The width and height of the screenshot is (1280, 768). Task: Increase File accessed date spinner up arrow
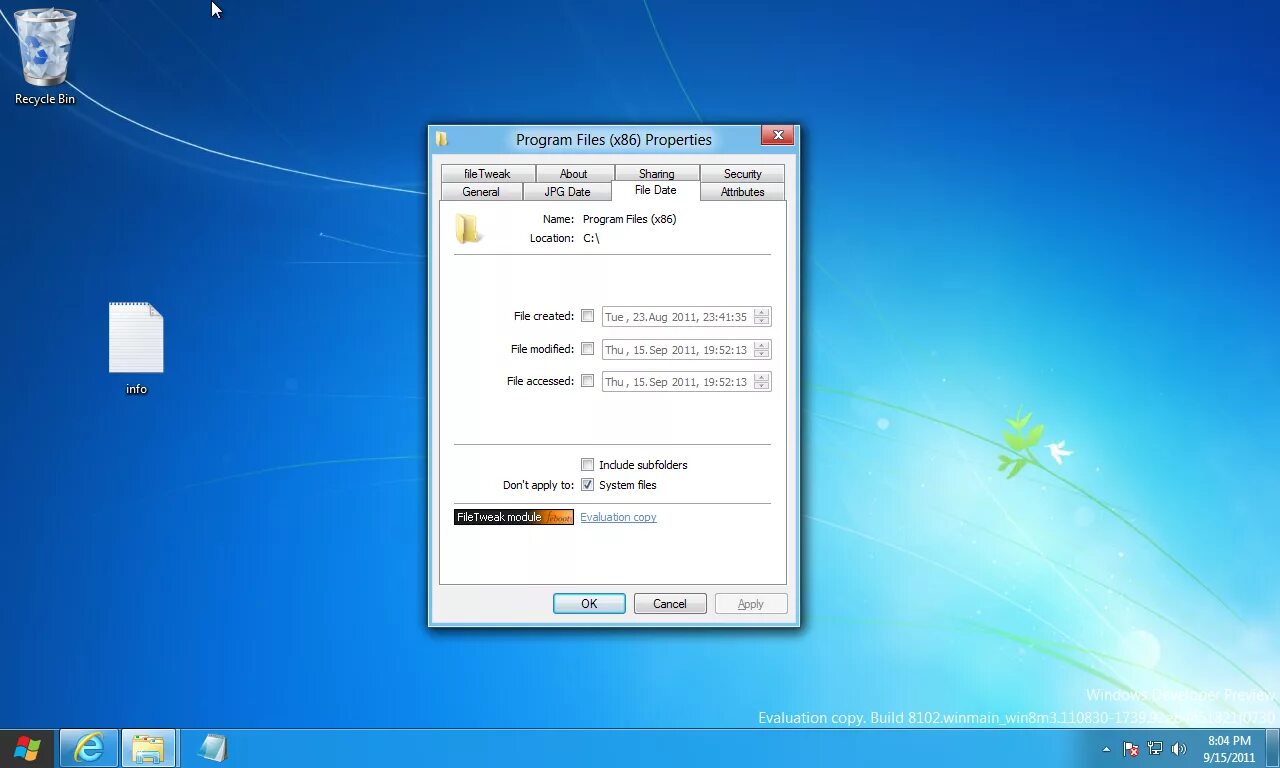click(762, 377)
